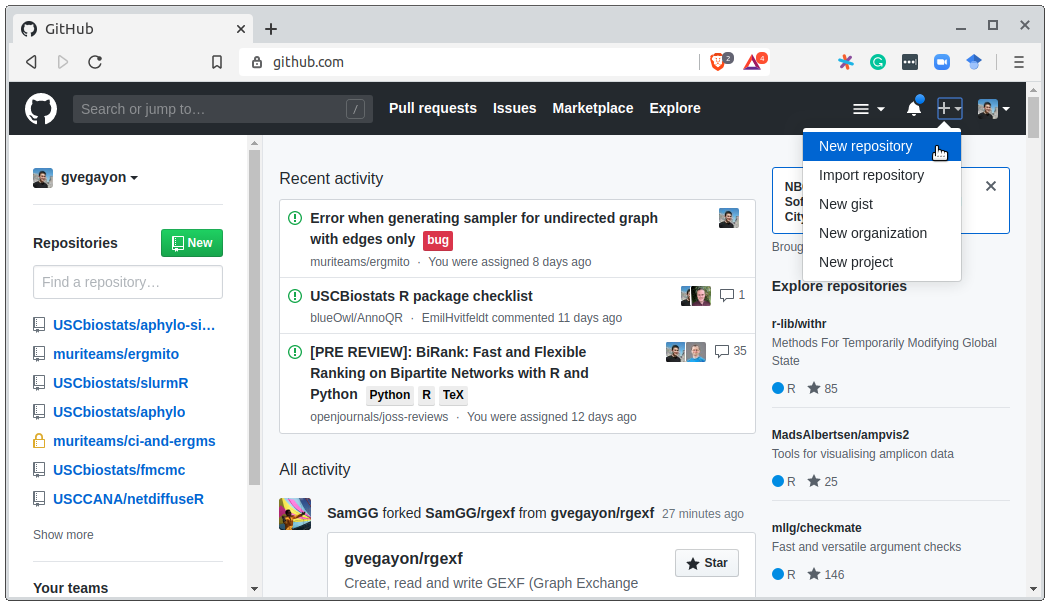Select New repository from dropdown
1054x610 pixels.
(882, 146)
